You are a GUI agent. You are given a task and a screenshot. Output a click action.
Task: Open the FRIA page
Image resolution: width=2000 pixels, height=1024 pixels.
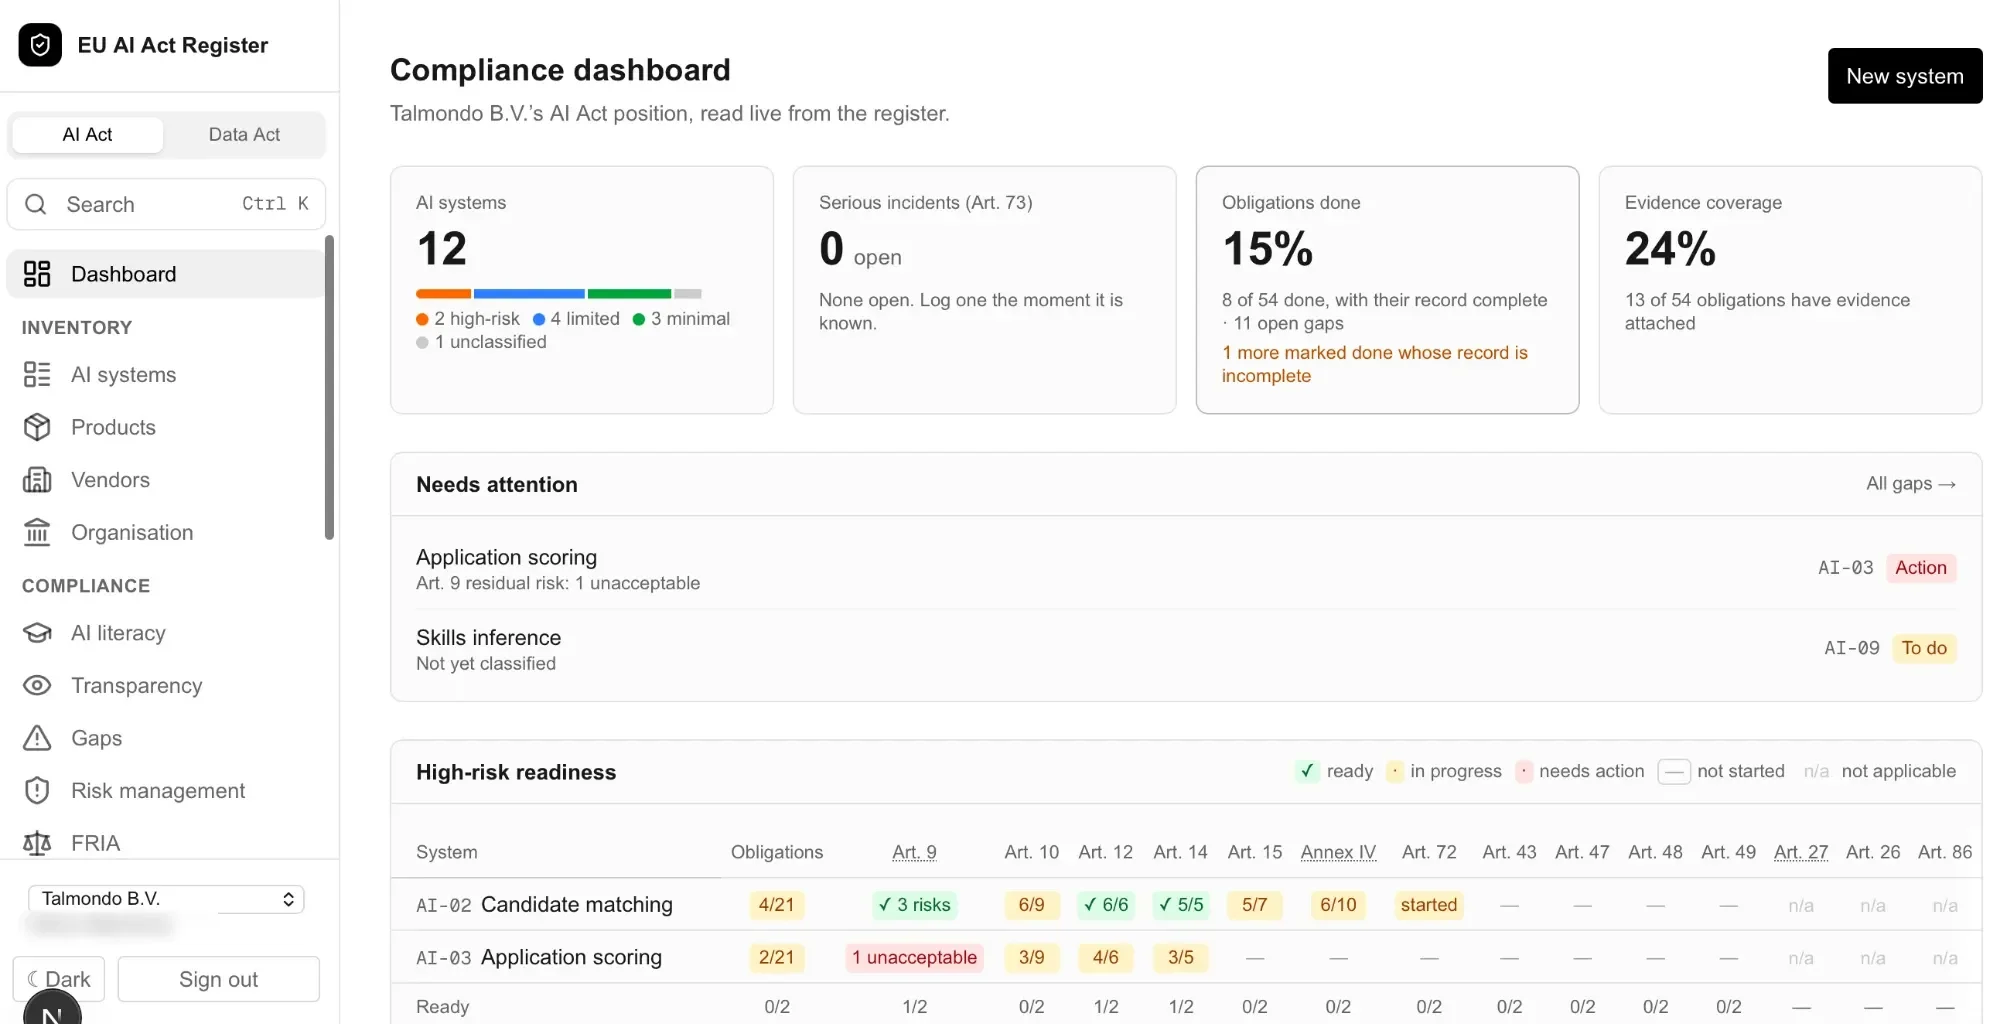pyautogui.click(x=166, y=843)
